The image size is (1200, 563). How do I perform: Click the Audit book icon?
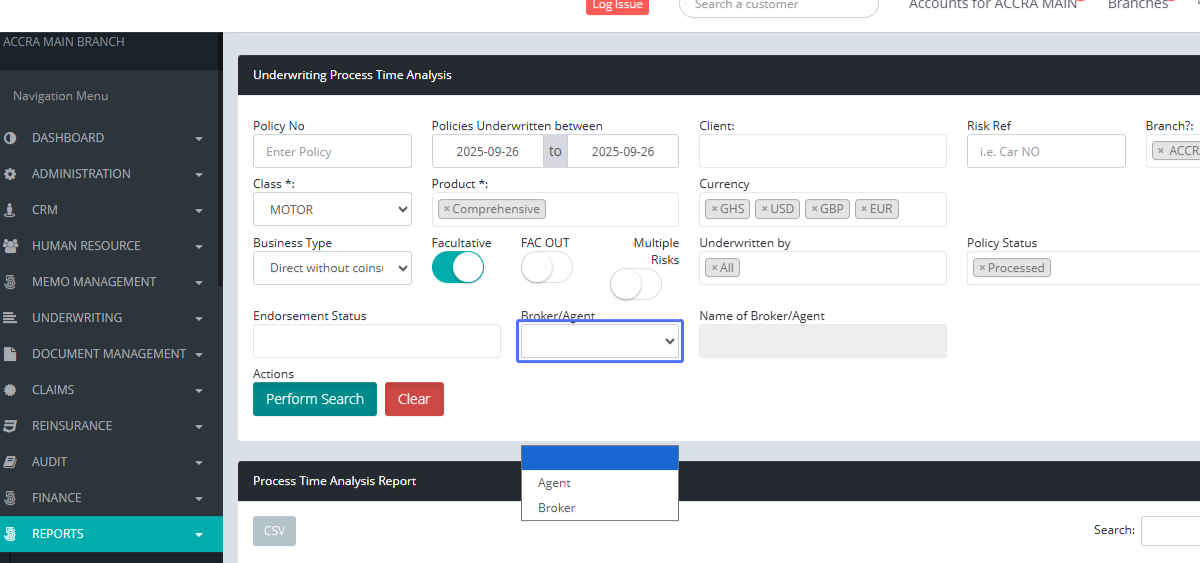click(10, 462)
